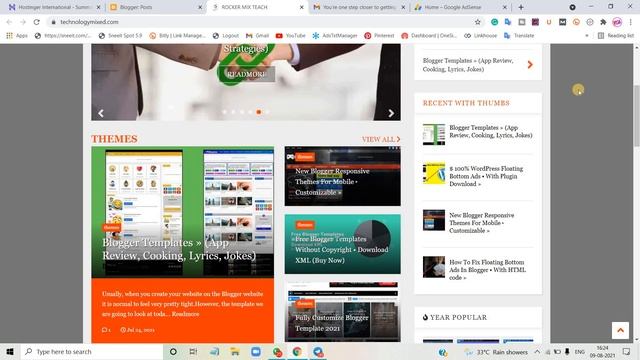Switch to the Google AdSense tab
This screenshot has width=640, height=360.
(x=460, y=7)
